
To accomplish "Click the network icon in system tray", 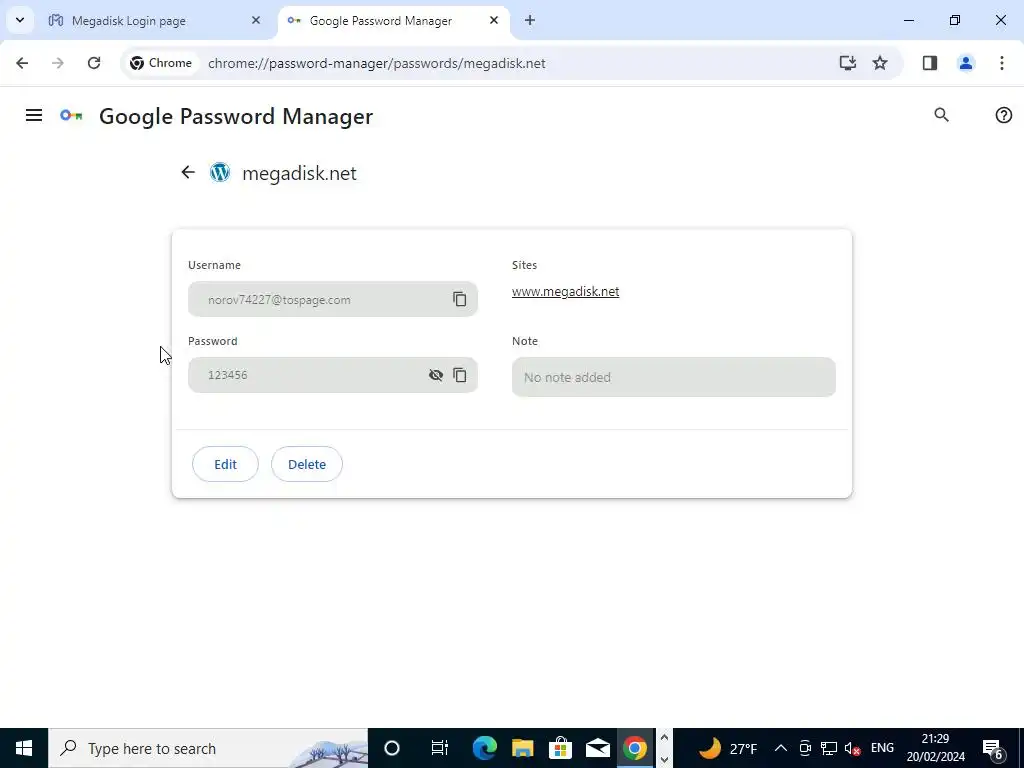I will [x=829, y=748].
